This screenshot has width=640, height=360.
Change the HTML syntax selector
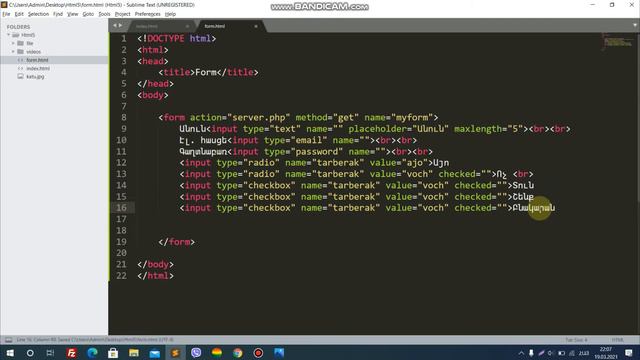(618, 340)
